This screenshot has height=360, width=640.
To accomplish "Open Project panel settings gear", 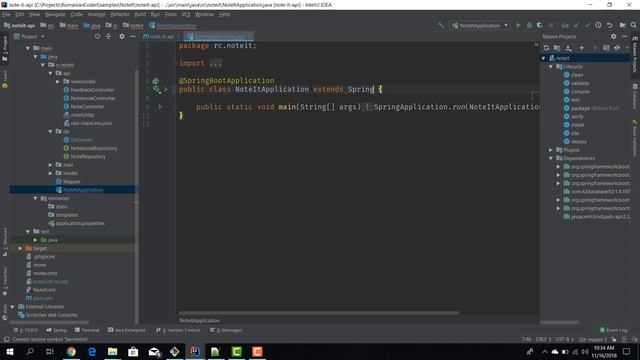I will pos(122,36).
